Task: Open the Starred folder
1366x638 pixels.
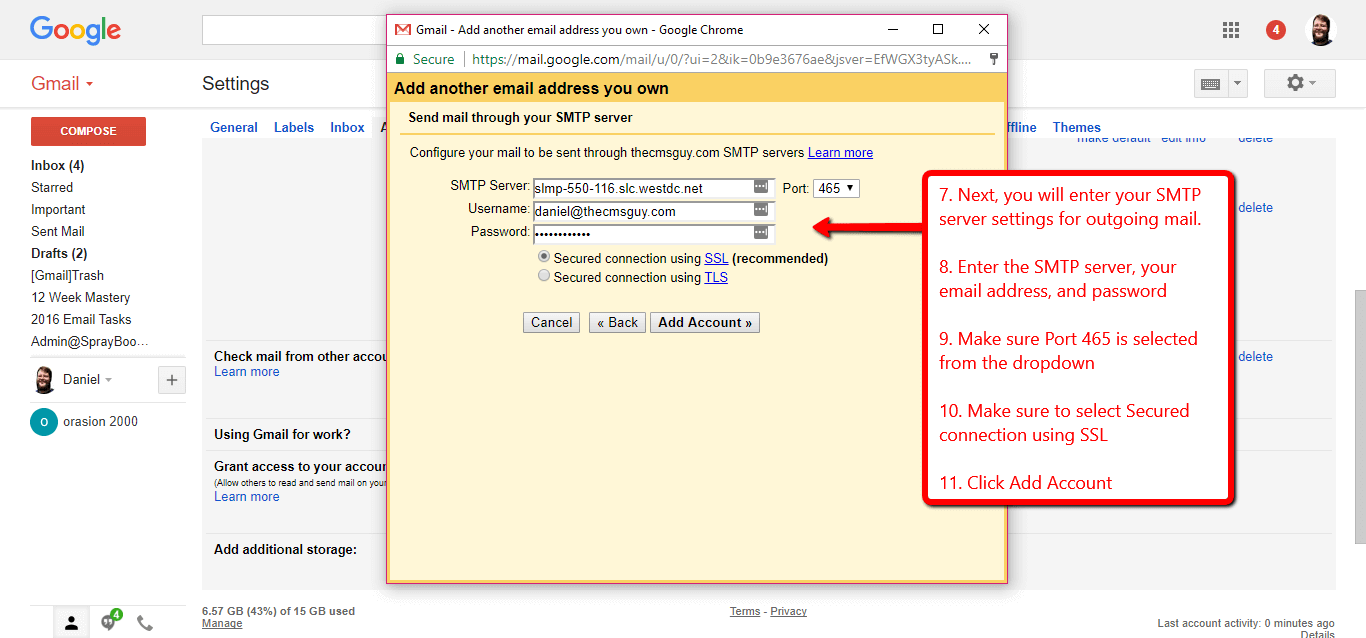Action: (x=52, y=187)
